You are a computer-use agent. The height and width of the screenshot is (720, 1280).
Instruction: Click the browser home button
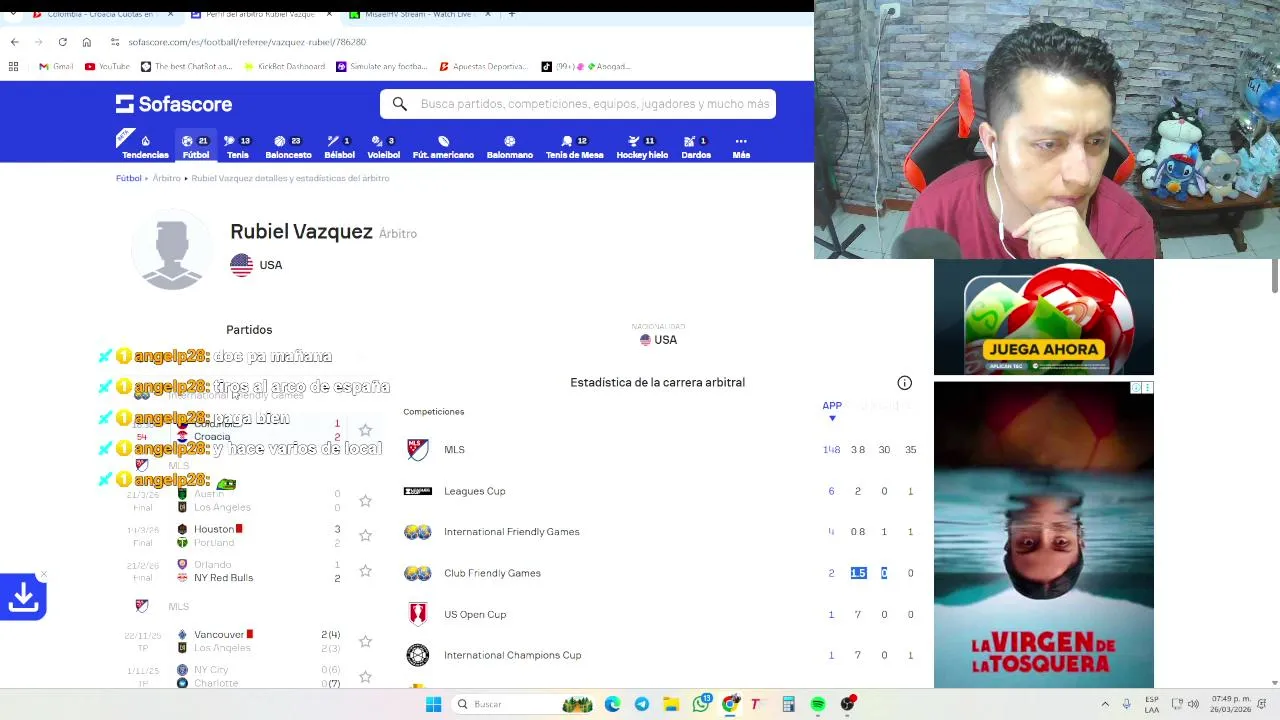86,42
